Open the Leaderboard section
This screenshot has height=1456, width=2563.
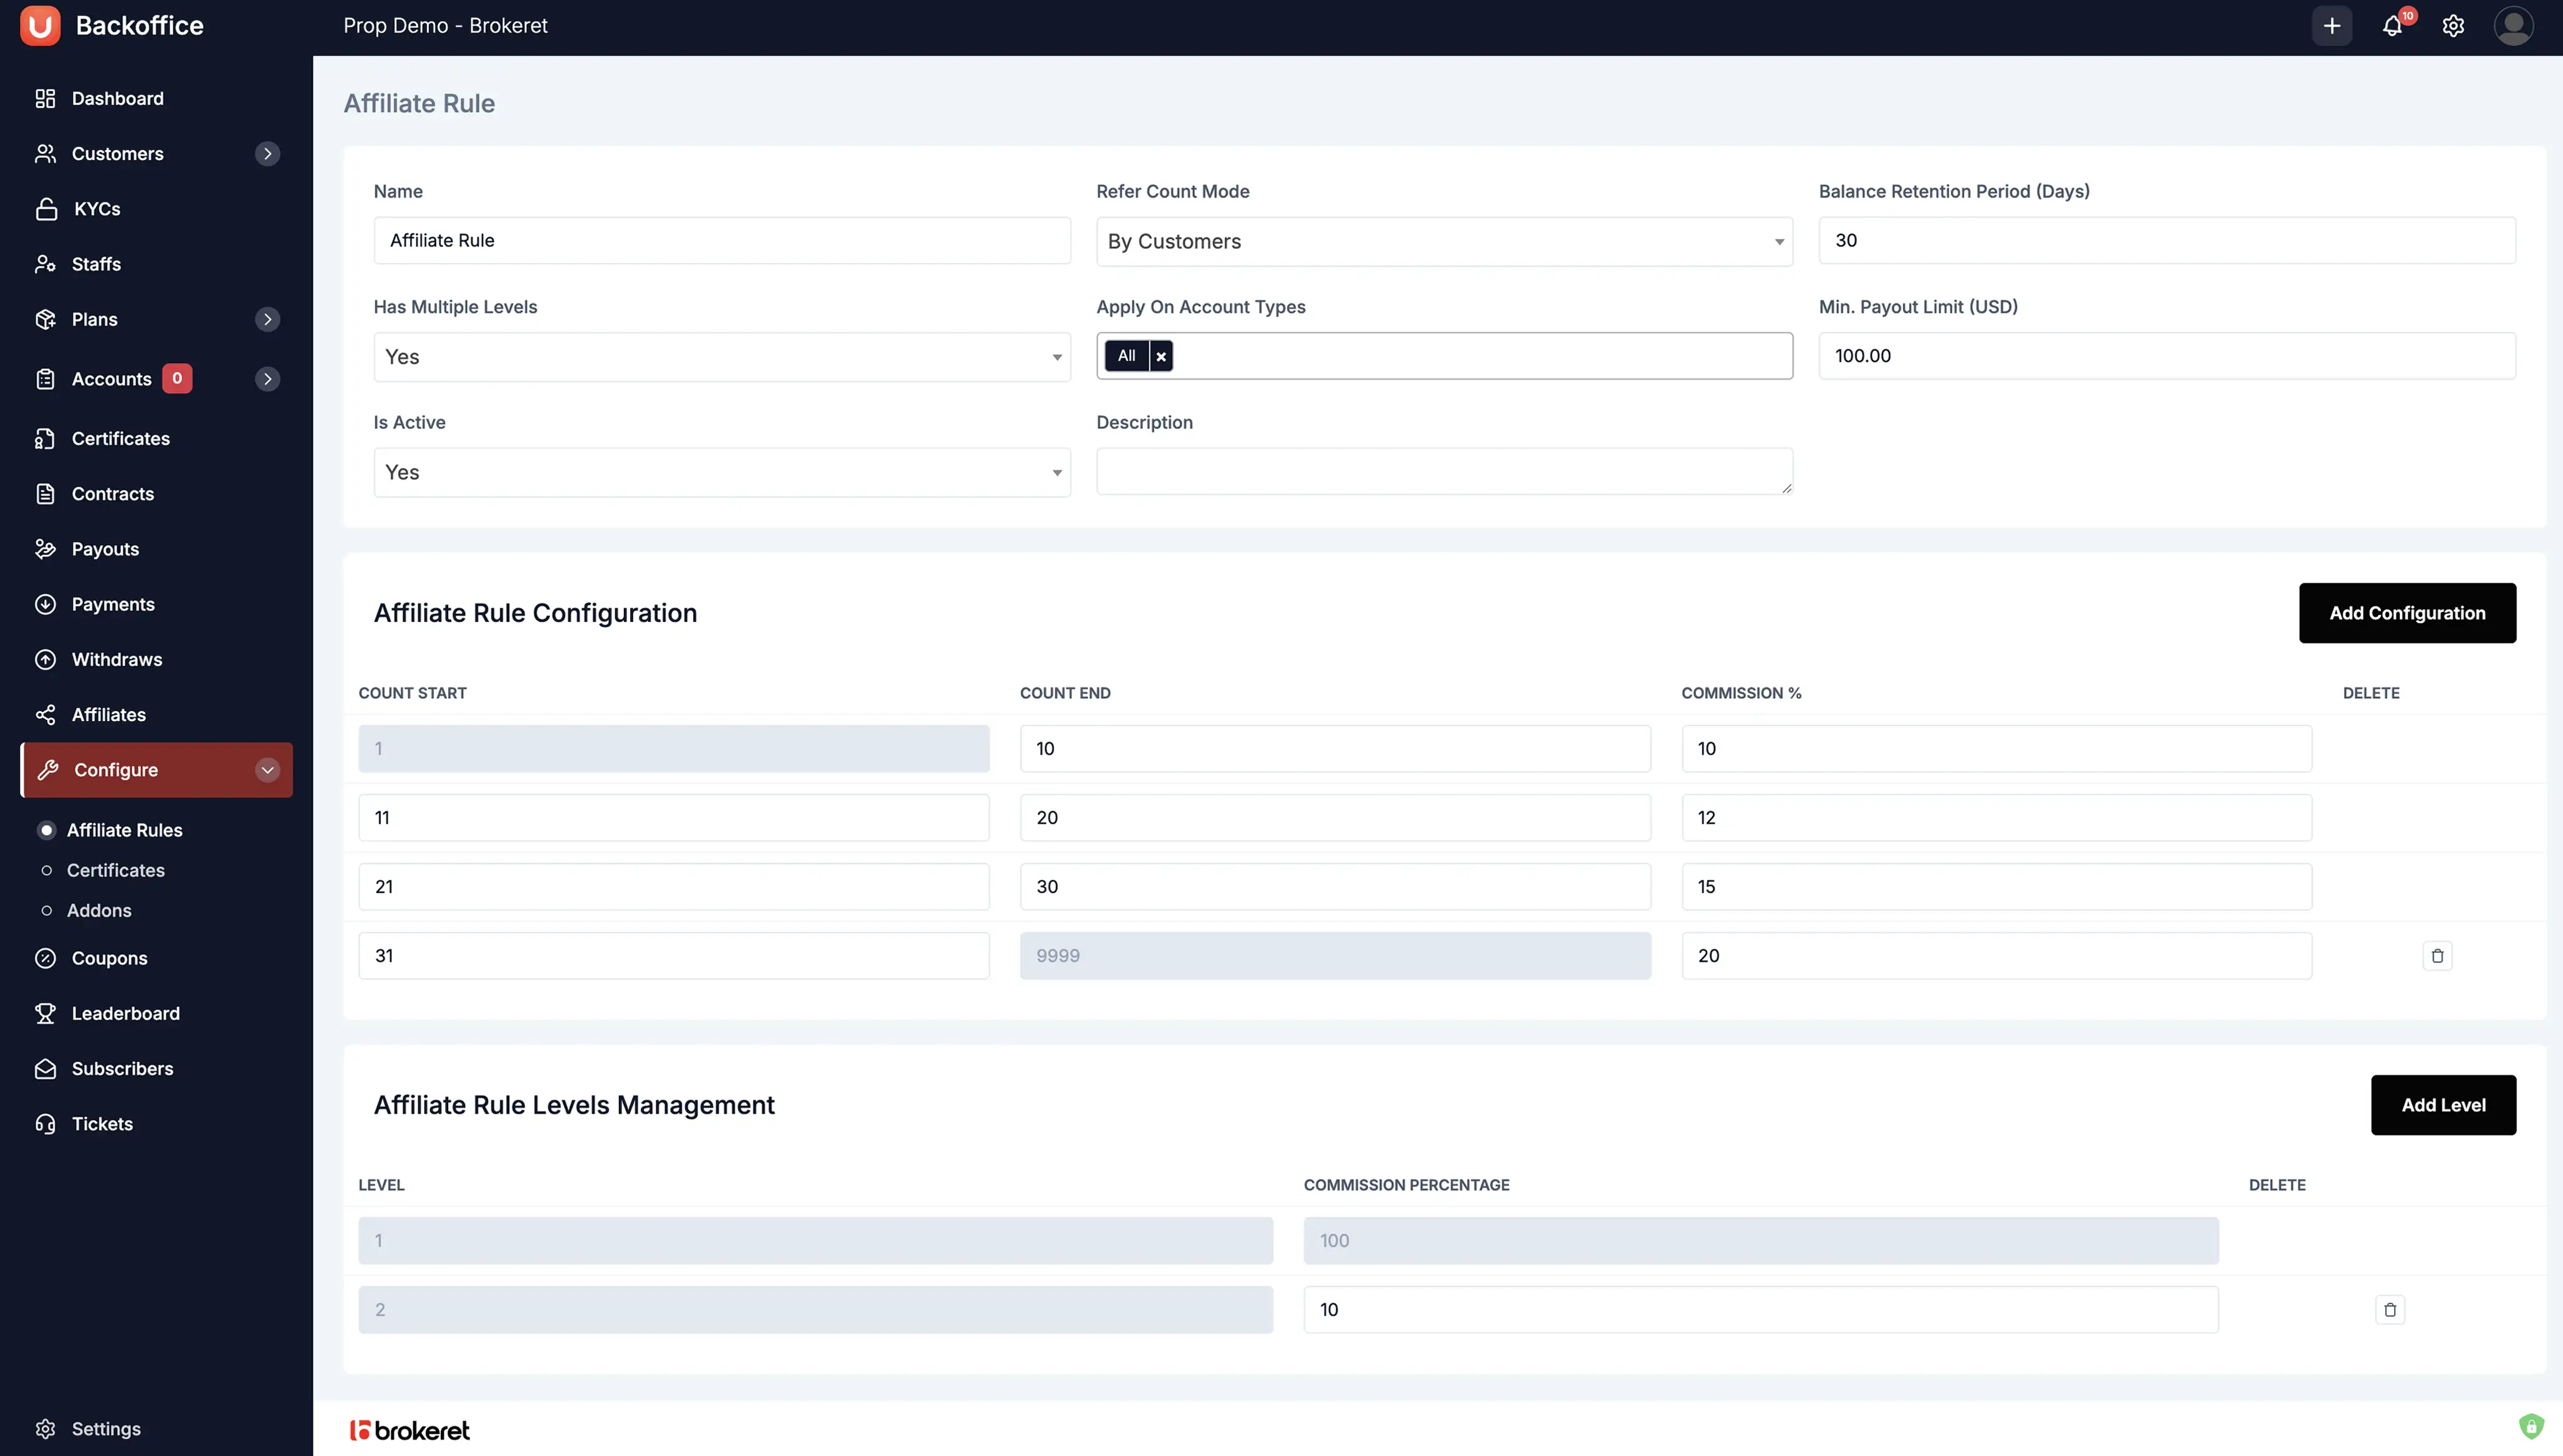[x=125, y=1013]
